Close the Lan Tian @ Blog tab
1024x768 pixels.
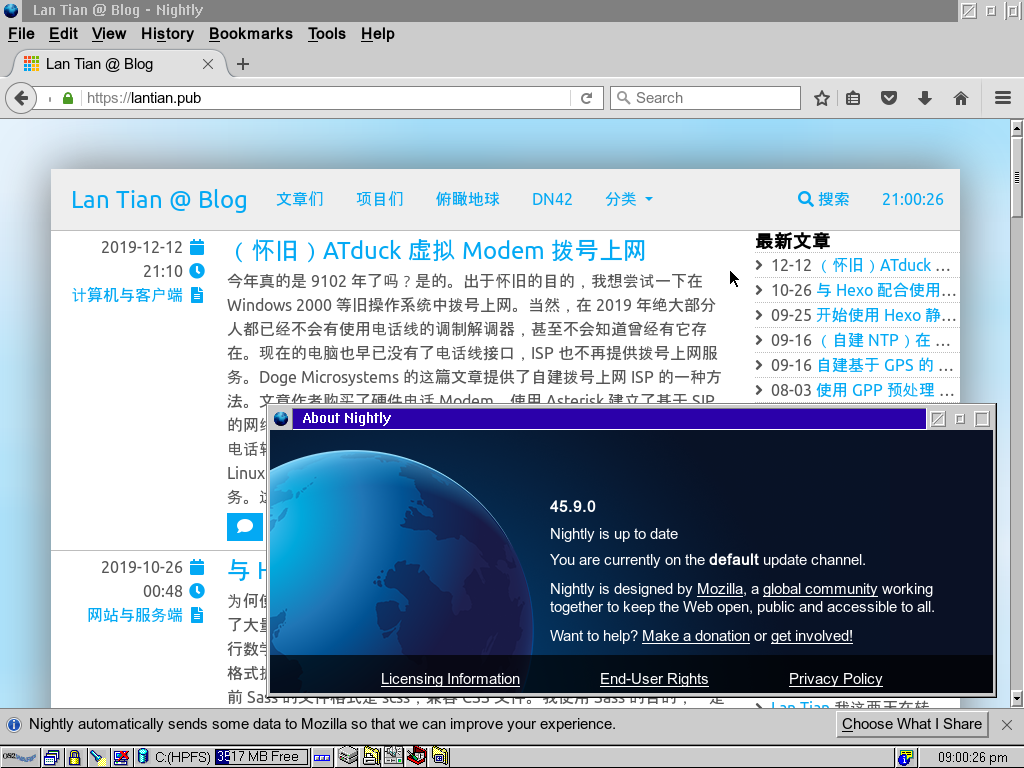208,64
